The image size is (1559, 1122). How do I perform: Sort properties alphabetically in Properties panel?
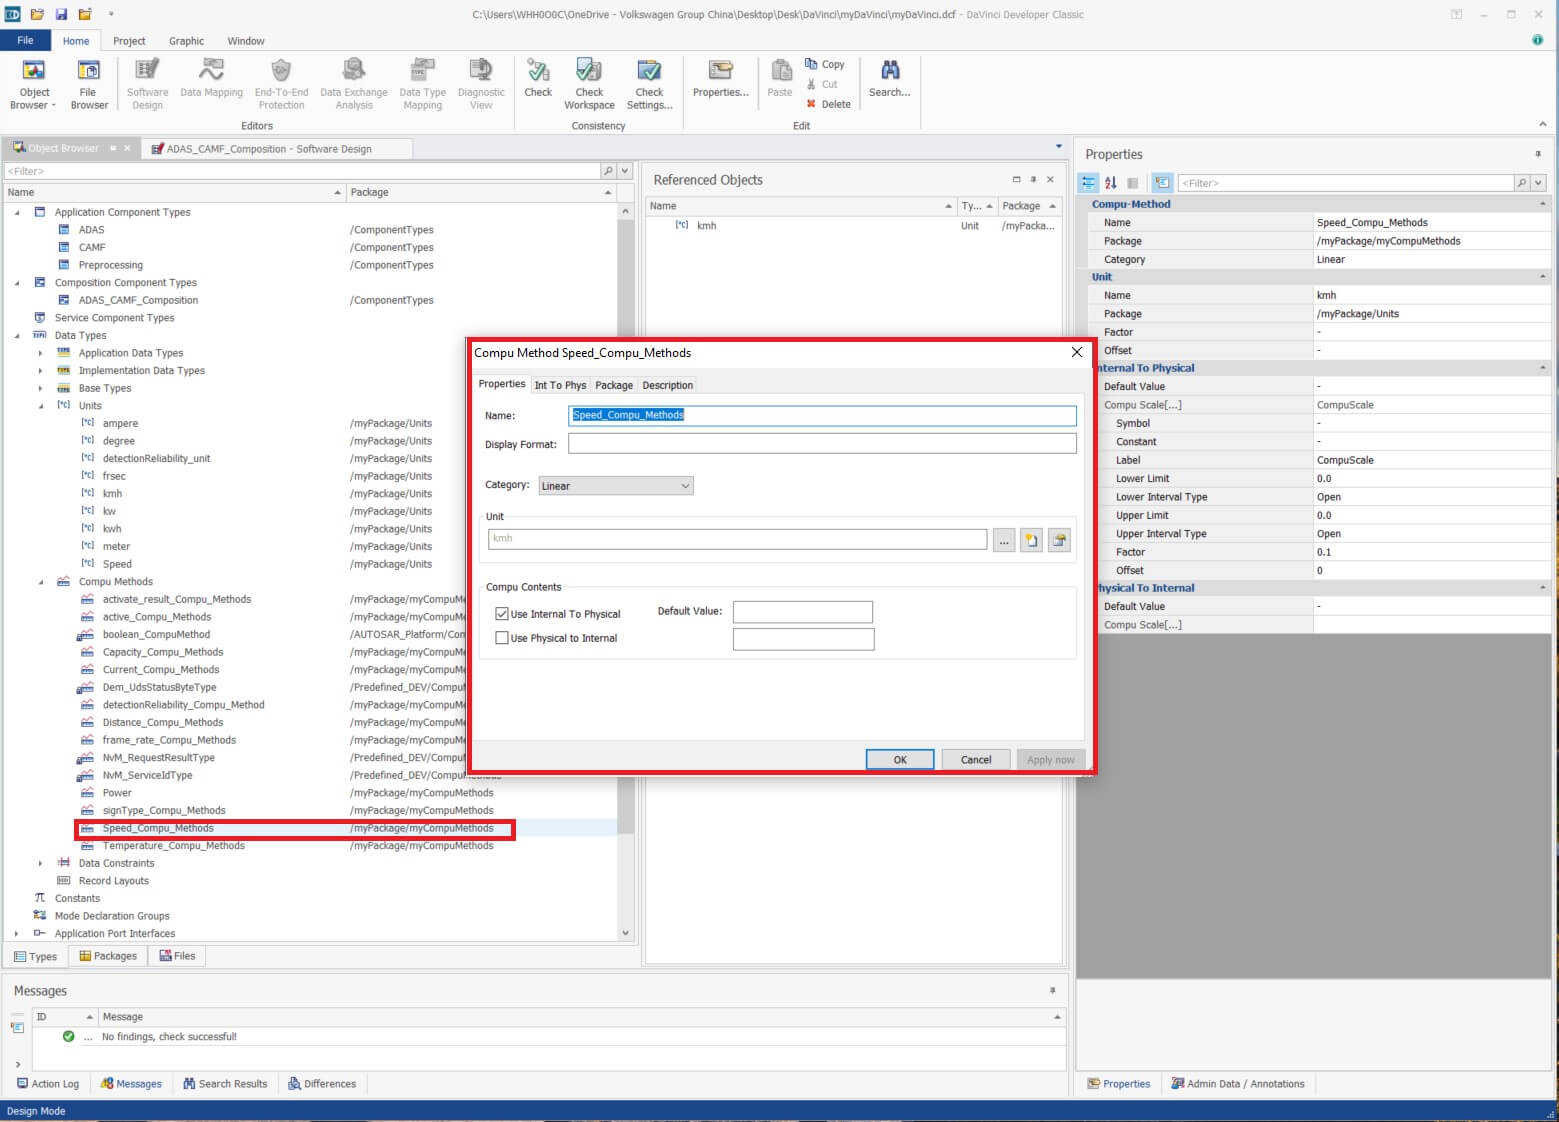pos(1110,183)
